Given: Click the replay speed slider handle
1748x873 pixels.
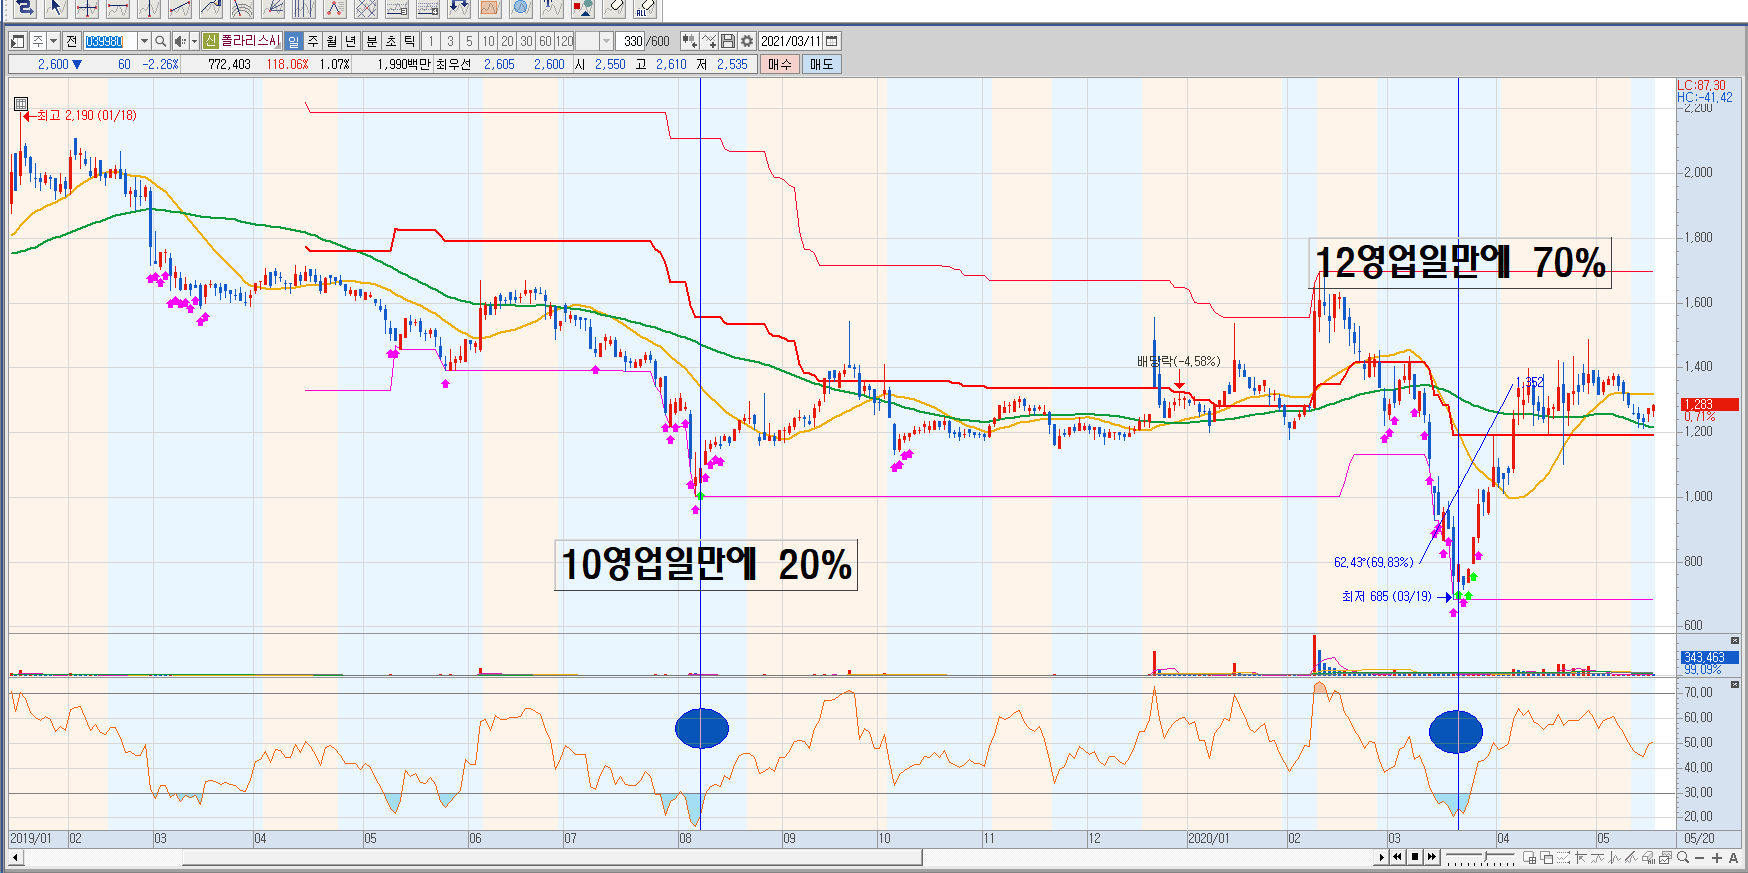Looking at the screenshot, I should [1487, 857].
